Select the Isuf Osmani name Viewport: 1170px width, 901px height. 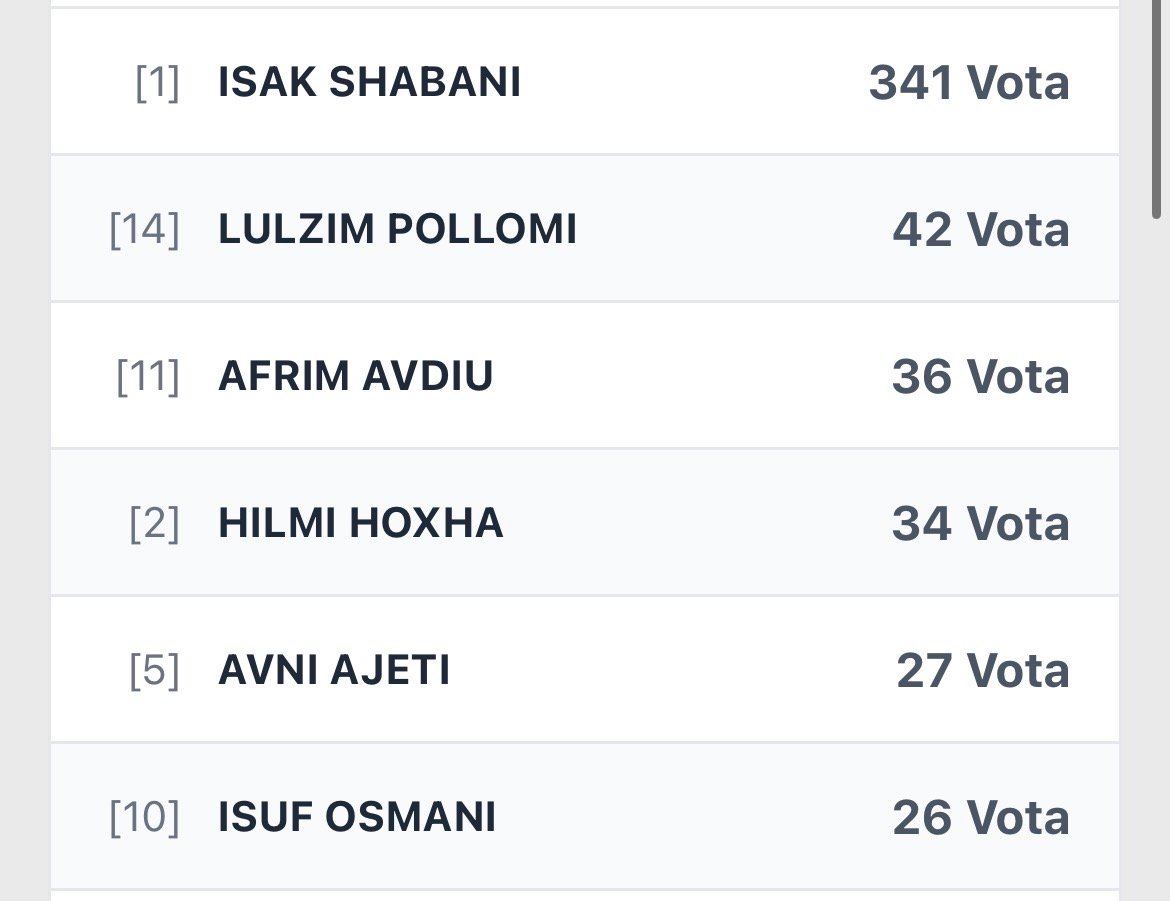click(357, 817)
